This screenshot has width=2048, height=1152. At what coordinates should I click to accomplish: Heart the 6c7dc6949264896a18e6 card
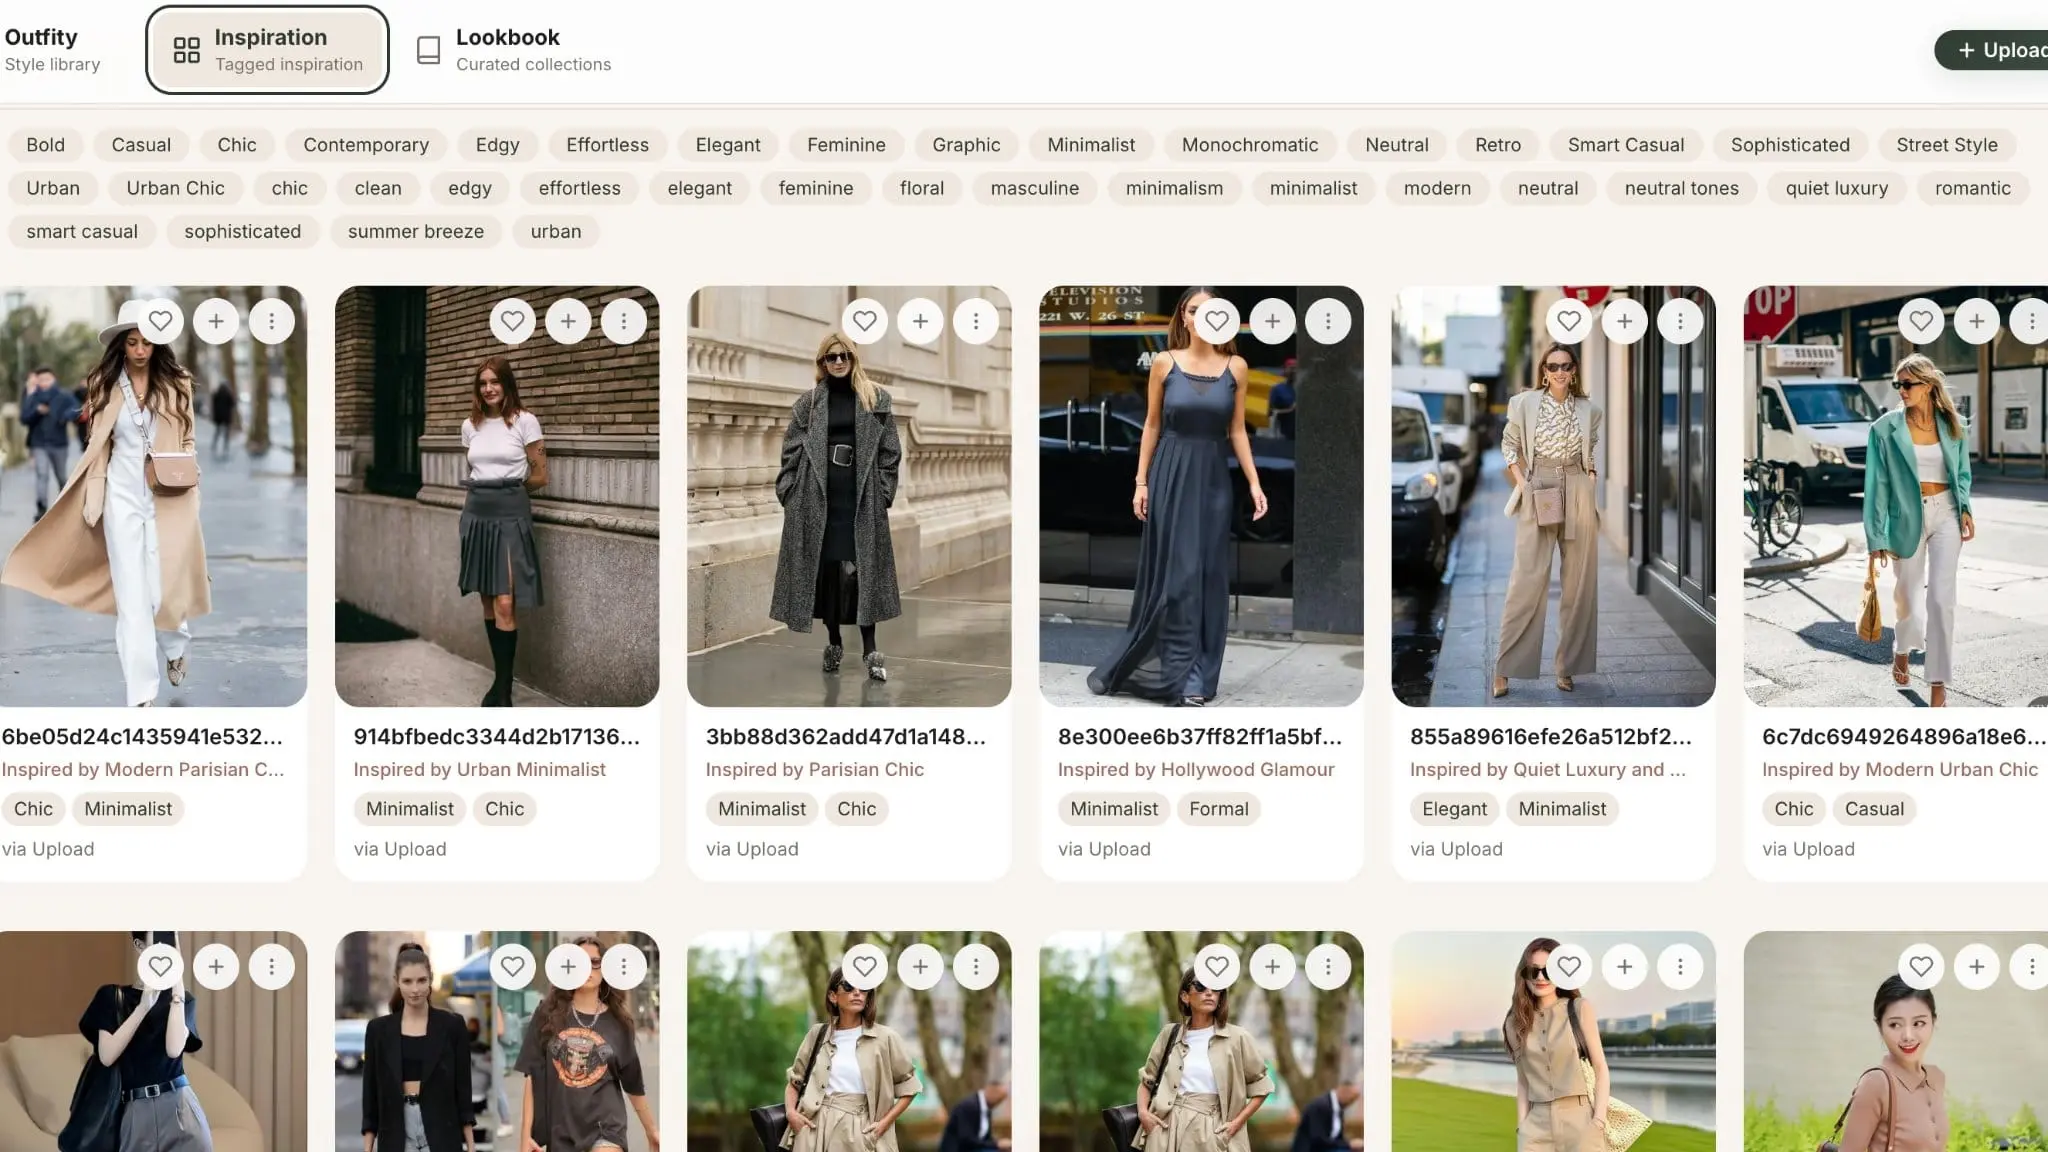(1921, 321)
